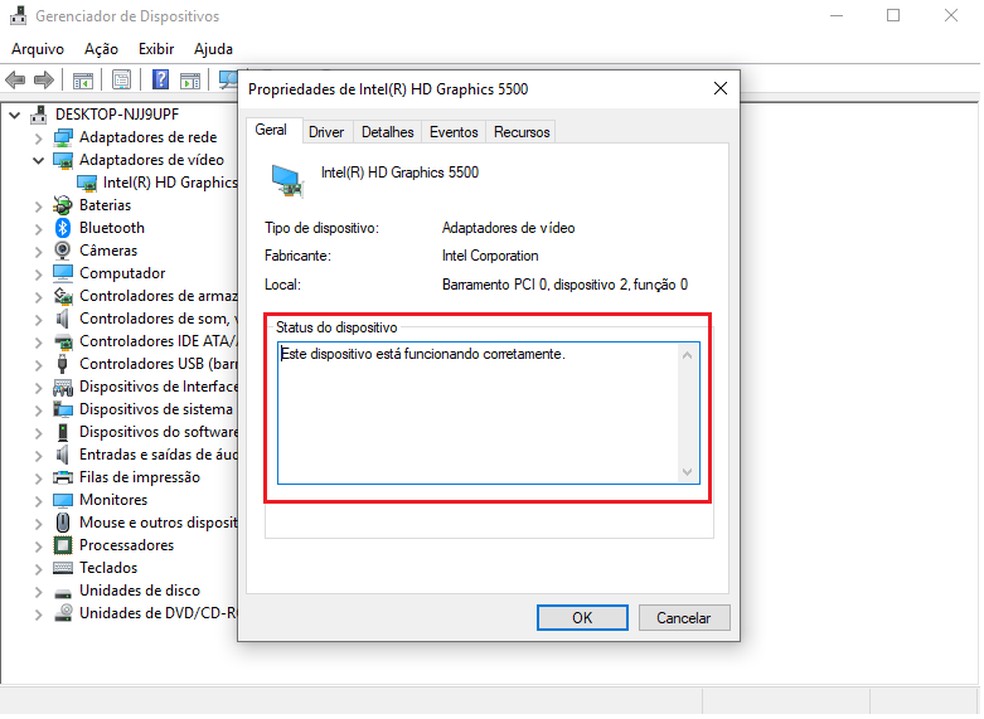Toggle the console tree toolbar icon
Screen dimensions: 984x719
tap(83, 80)
